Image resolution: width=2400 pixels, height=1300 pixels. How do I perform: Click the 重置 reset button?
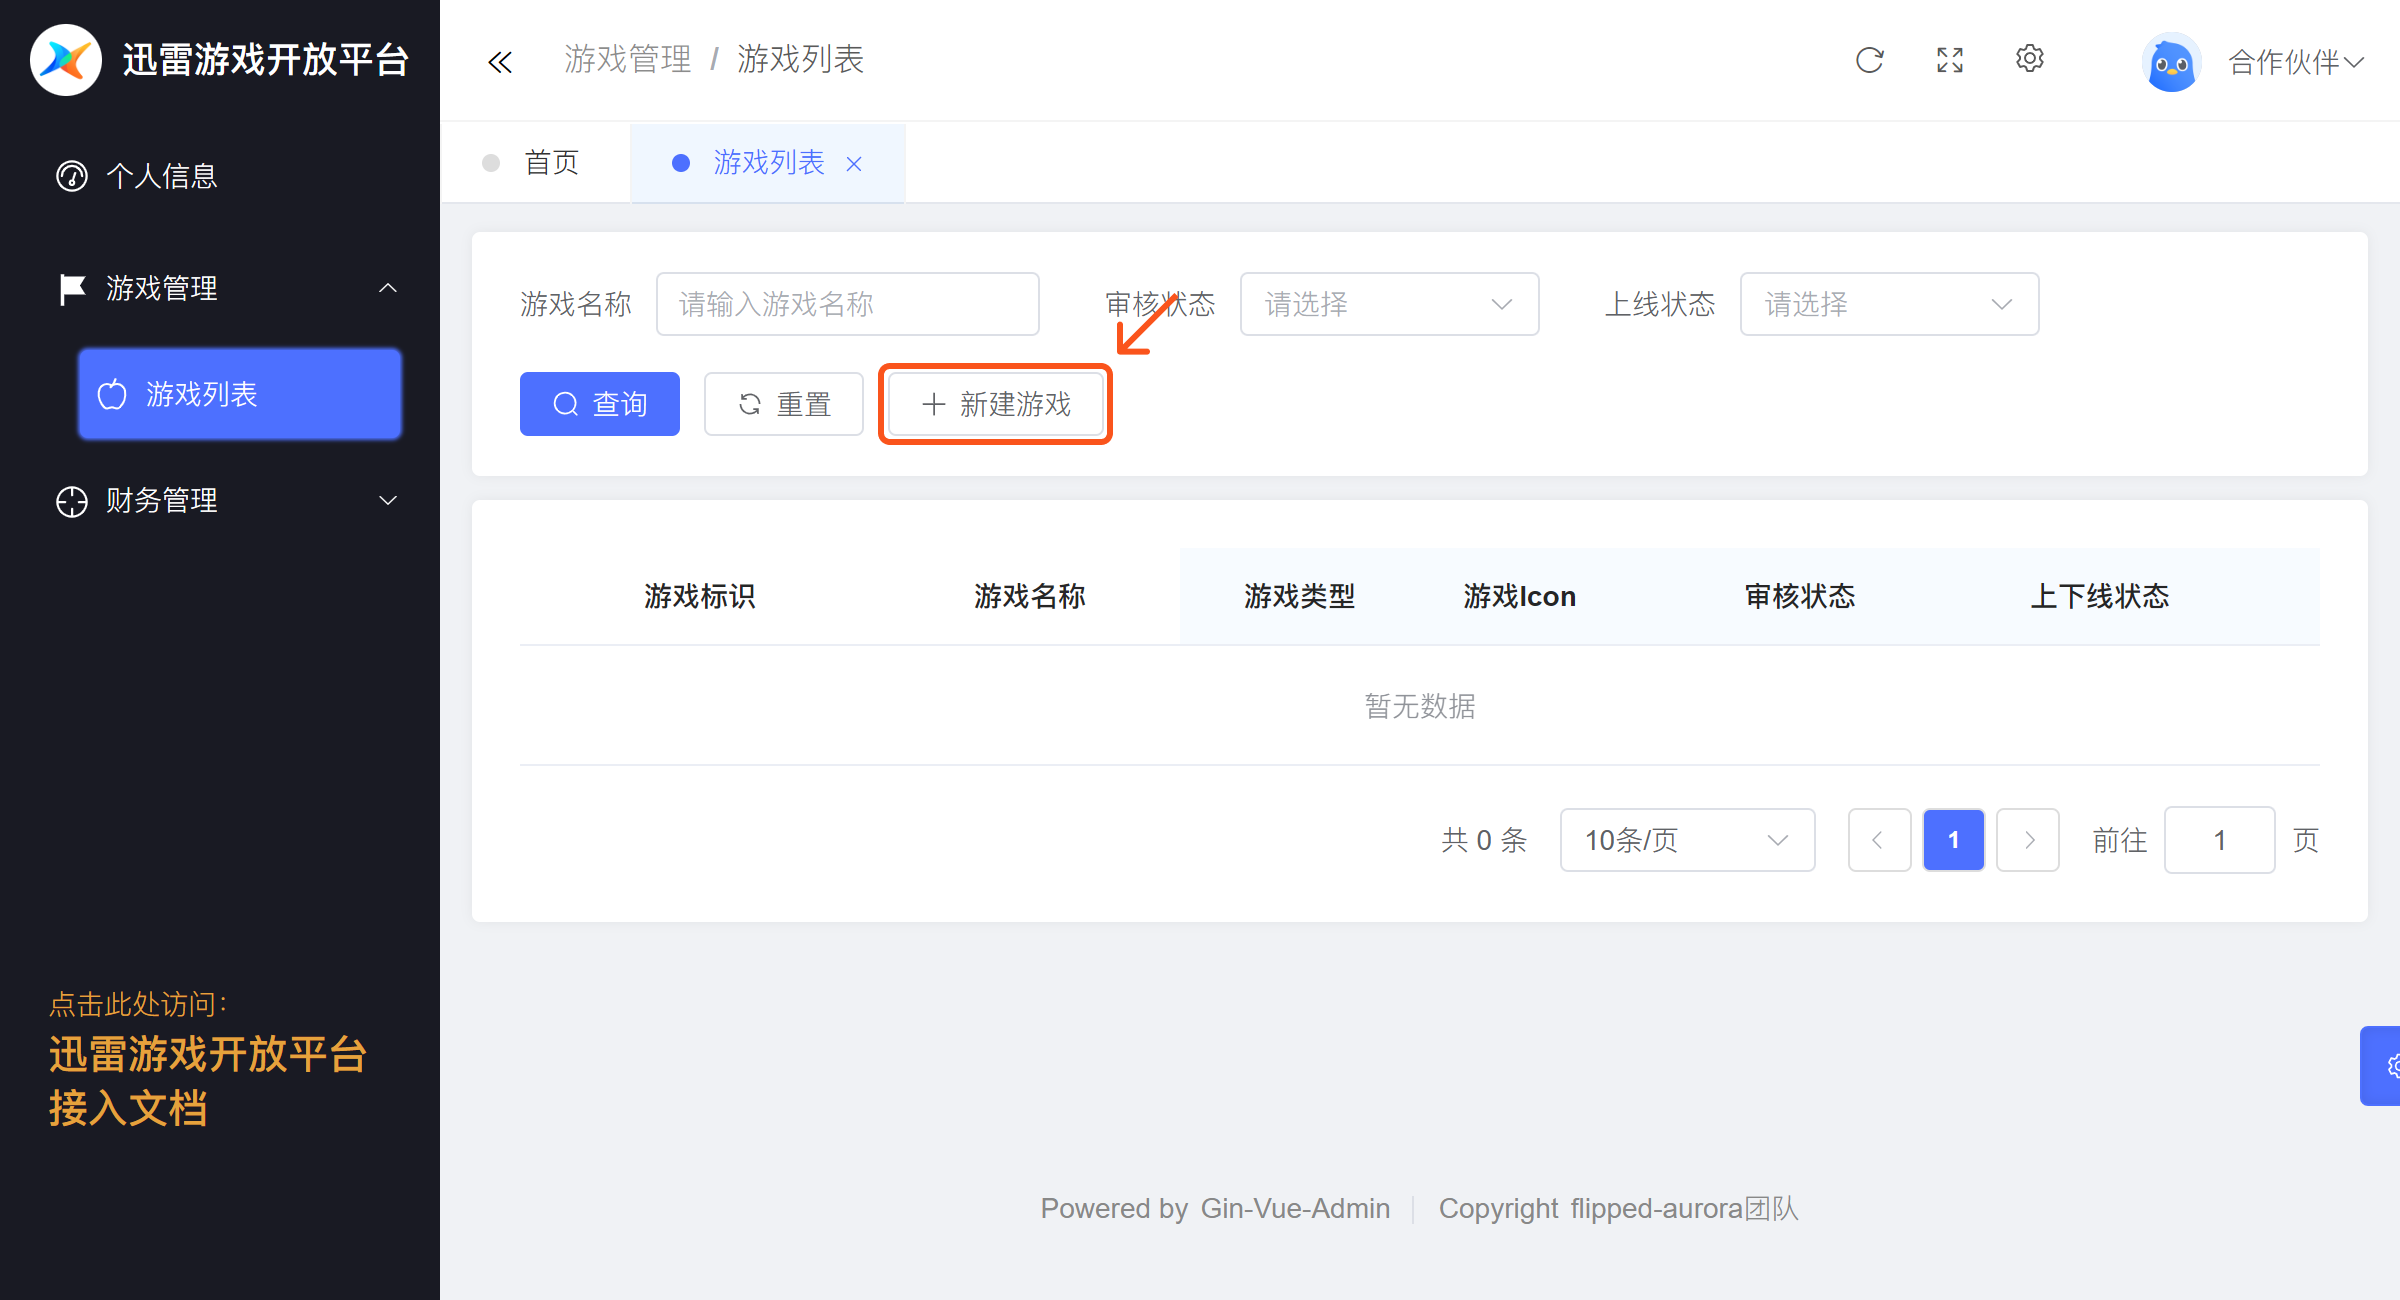[784, 404]
